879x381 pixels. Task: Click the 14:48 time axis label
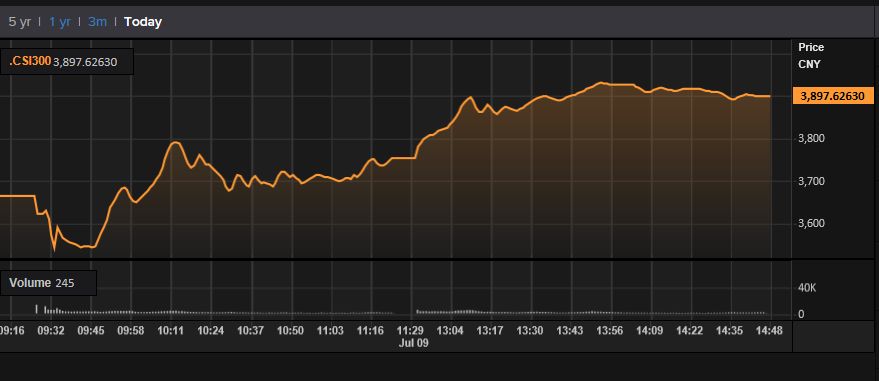pyautogui.click(x=769, y=331)
